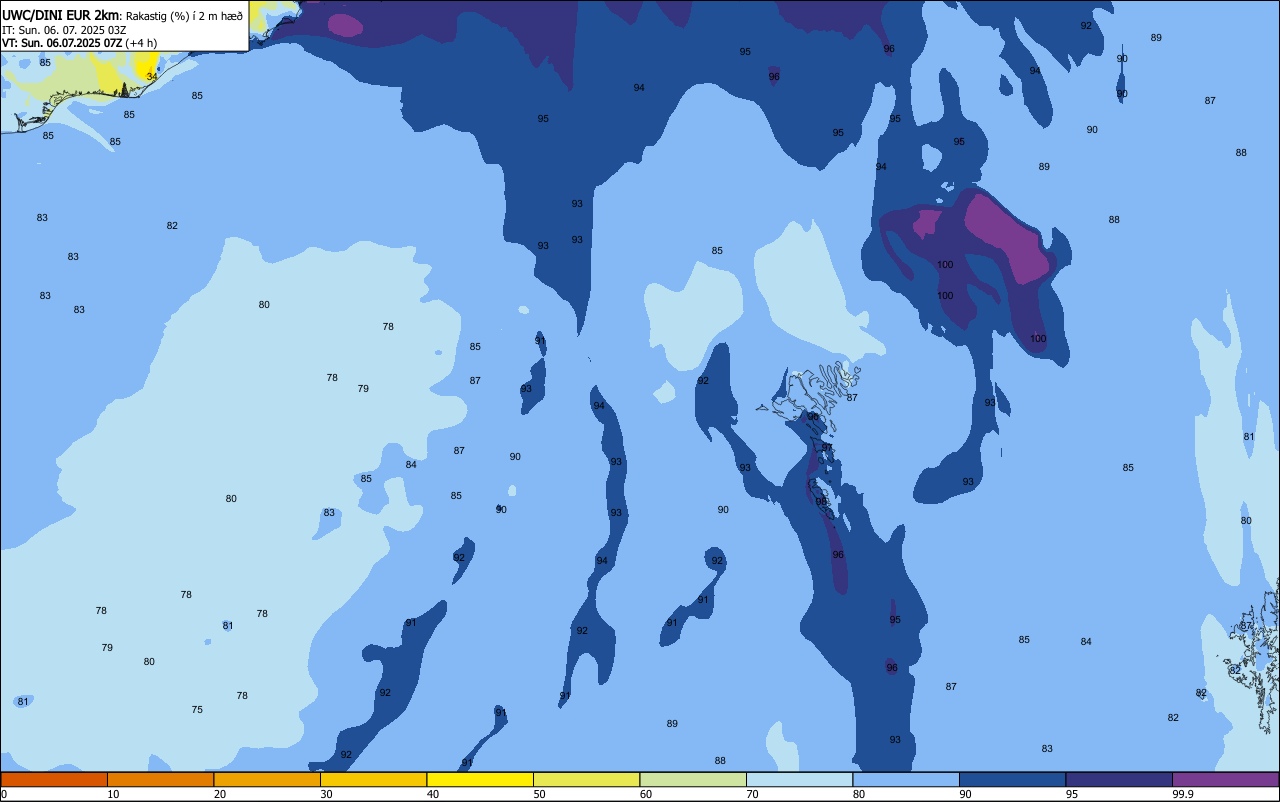Click the 'UWC/DINI EUR 2km' title text

(60, 15)
